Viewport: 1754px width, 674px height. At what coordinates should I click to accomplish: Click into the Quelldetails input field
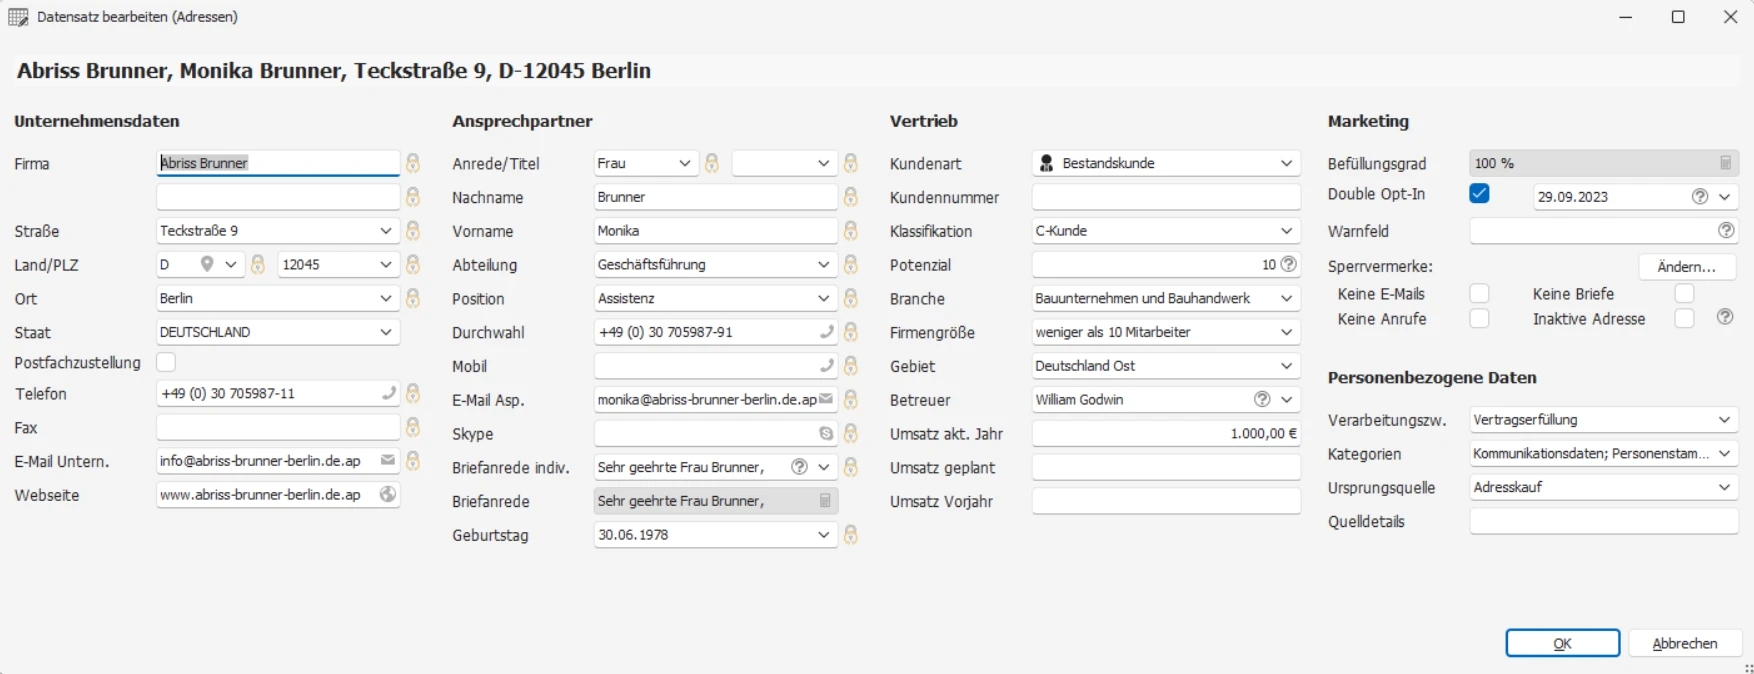click(1604, 521)
